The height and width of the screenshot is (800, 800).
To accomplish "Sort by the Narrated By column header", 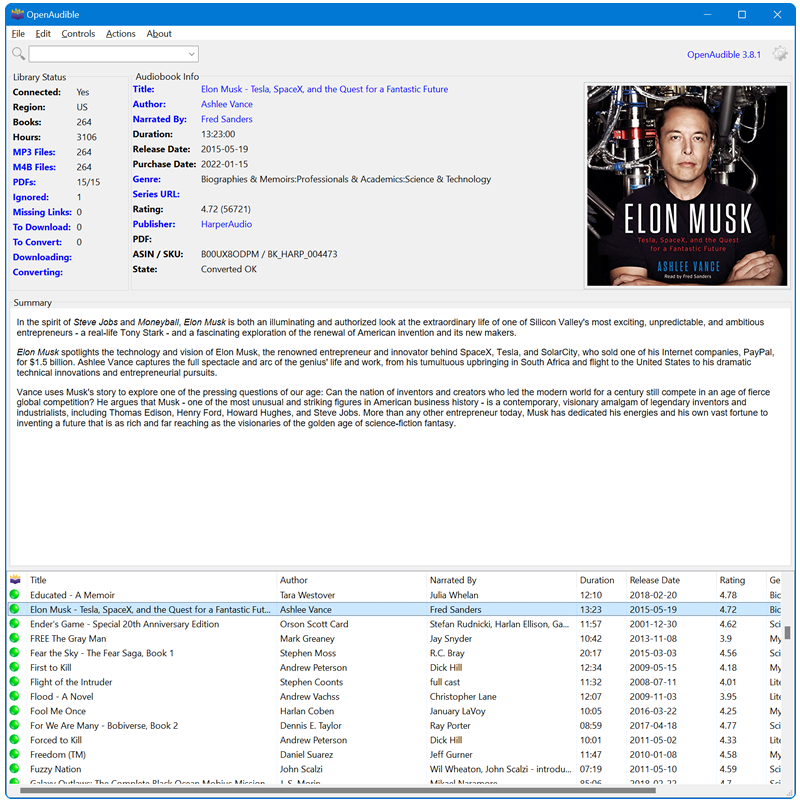I will [501, 580].
